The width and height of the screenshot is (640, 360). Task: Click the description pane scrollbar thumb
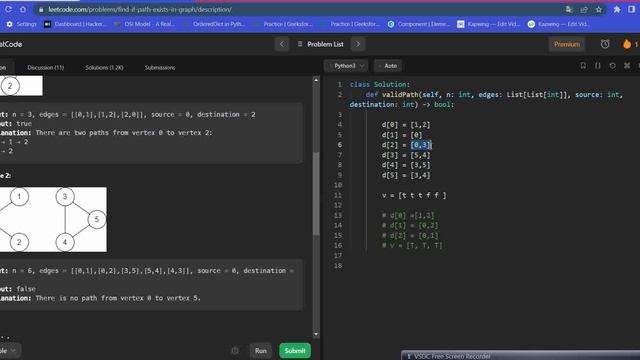click(316, 193)
